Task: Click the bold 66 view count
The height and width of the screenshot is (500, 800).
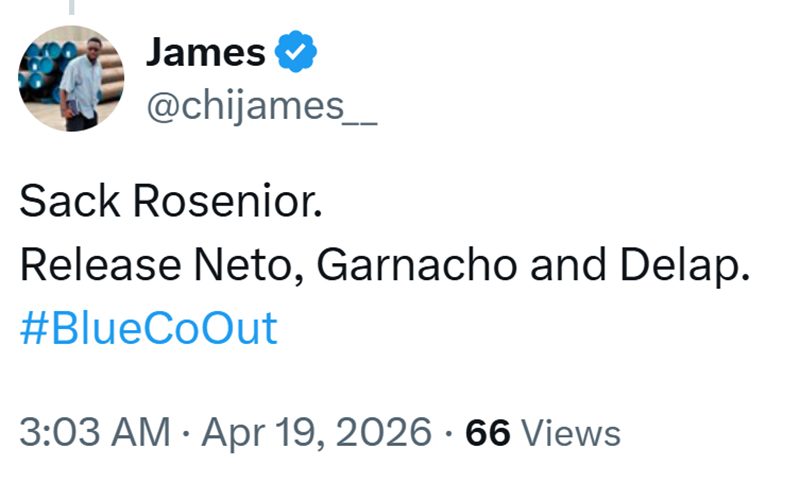Action: pos(489,433)
